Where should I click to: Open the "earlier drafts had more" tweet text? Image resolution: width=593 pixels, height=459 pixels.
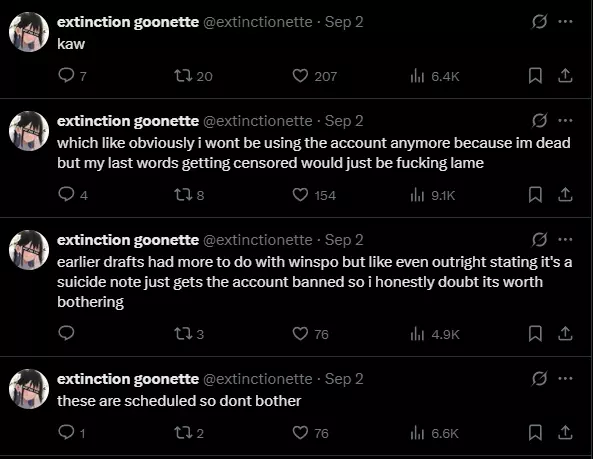point(314,282)
